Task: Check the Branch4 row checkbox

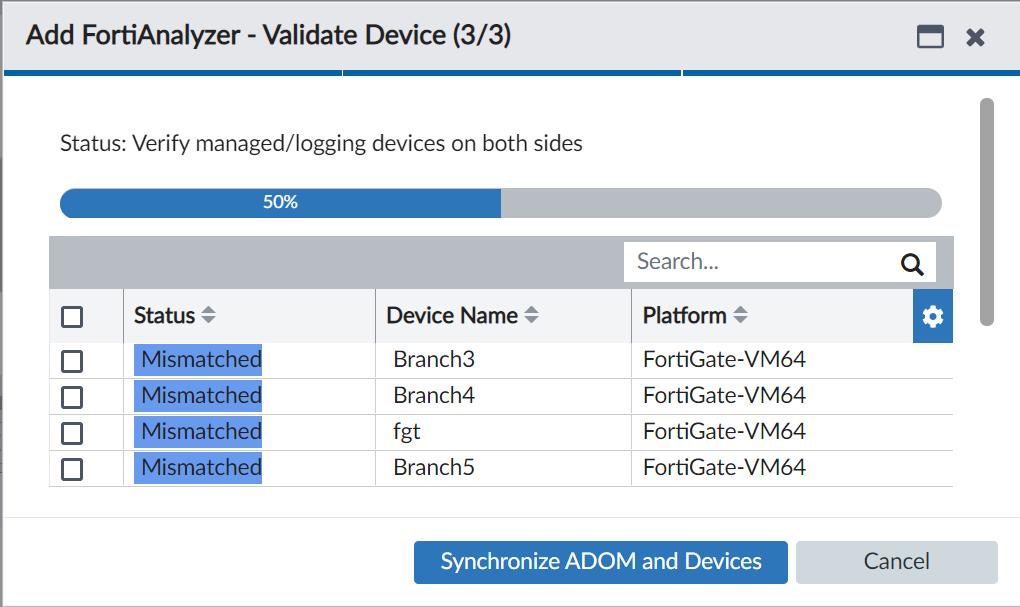Action: pos(72,397)
